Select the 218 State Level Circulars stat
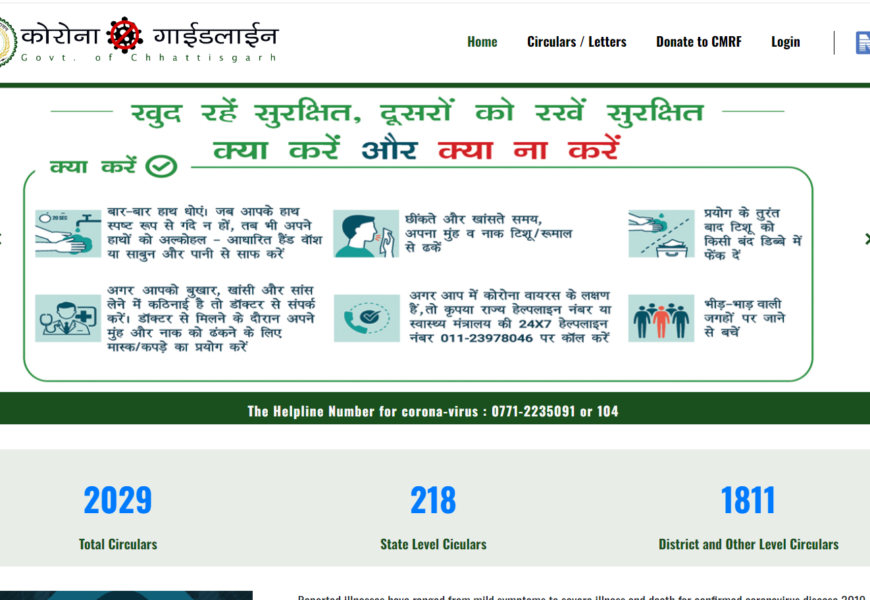This screenshot has width=870, height=600. (433, 500)
